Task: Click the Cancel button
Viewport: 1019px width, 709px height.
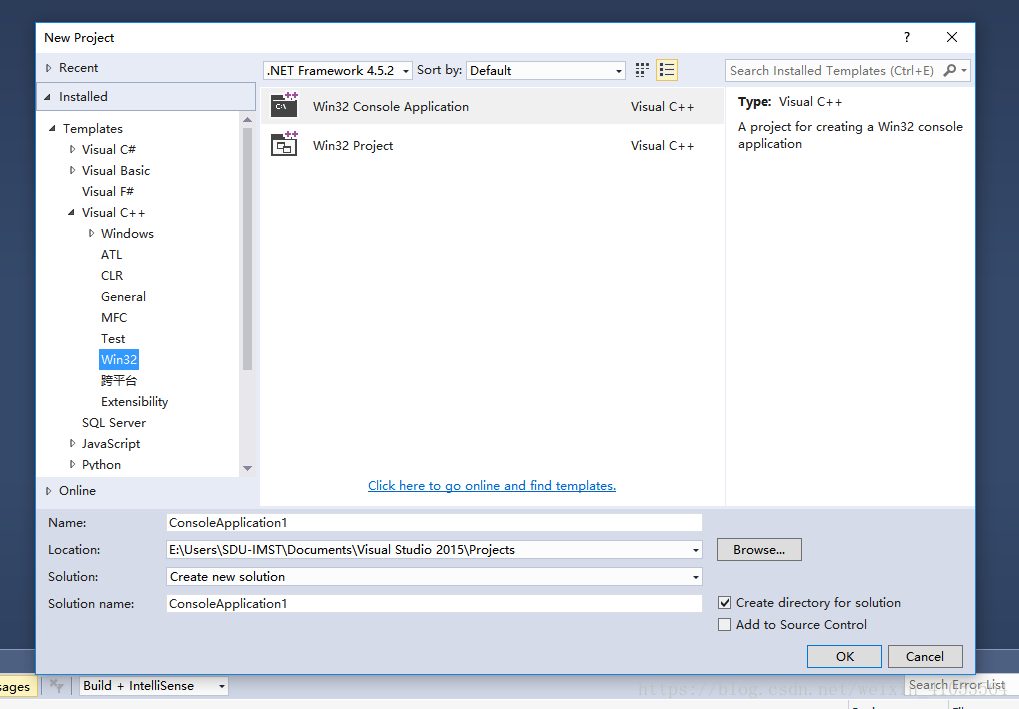Action: pyautogui.click(x=925, y=656)
